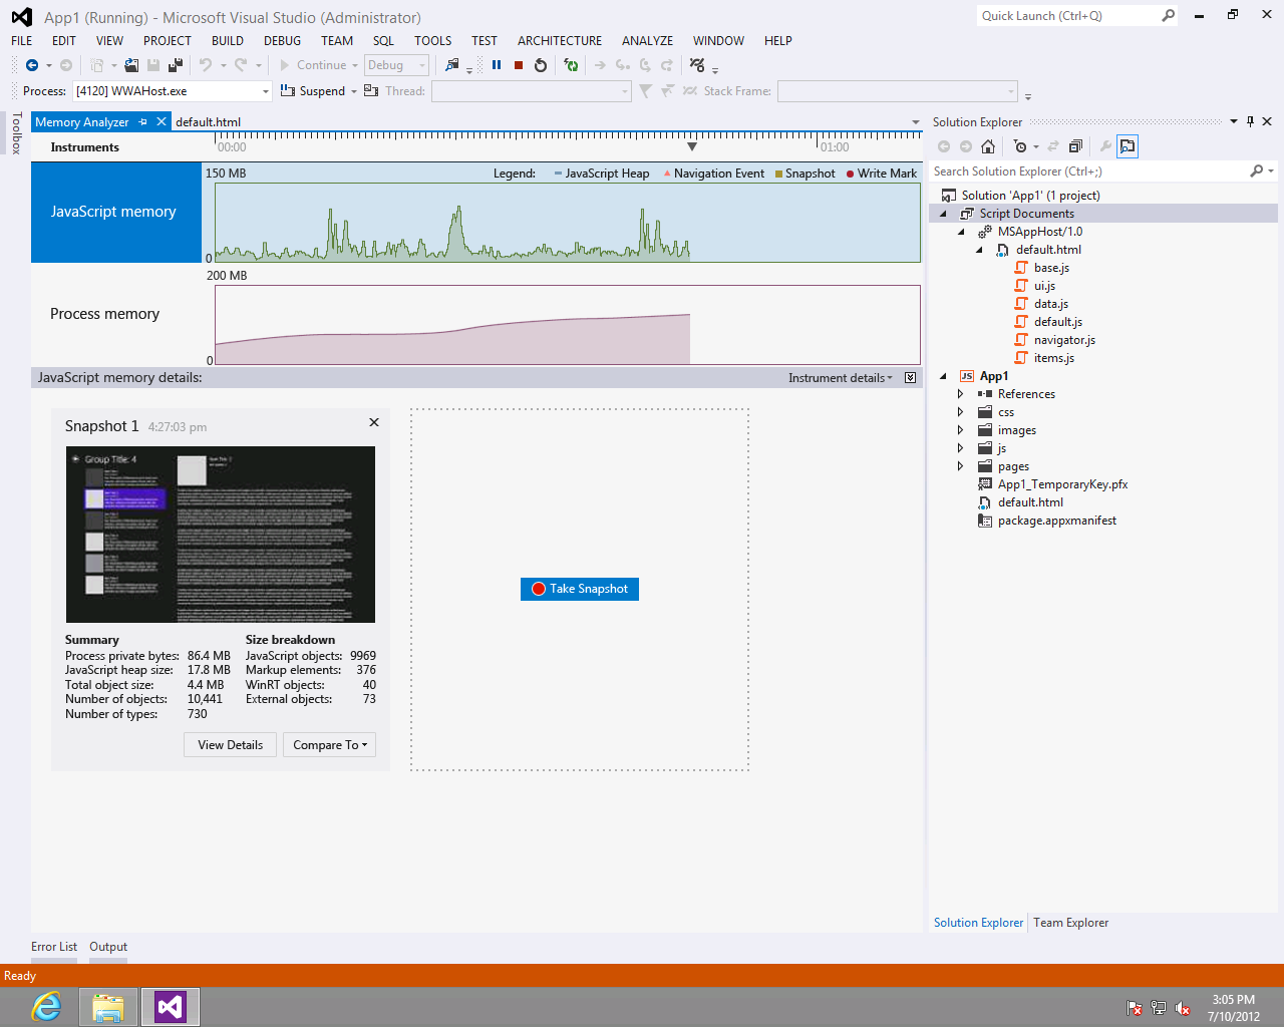The image size is (1284, 1027).
Task: Open the Toolbox side panel
Action: click(x=16, y=133)
